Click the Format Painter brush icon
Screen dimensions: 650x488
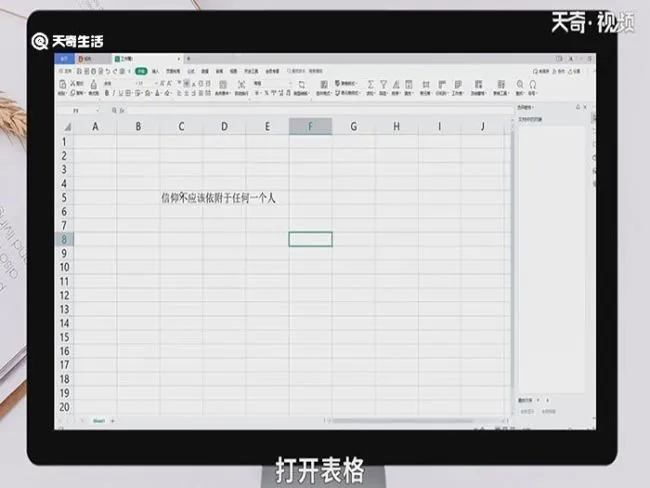pos(94,84)
